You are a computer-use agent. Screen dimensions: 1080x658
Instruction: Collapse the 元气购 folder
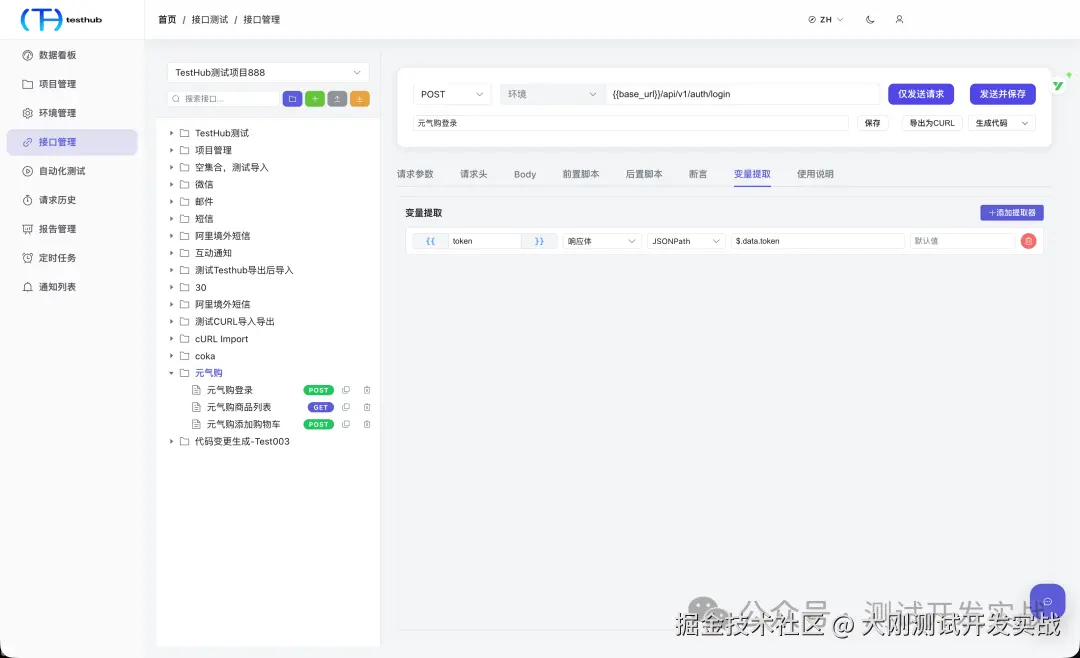[x=172, y=373]
